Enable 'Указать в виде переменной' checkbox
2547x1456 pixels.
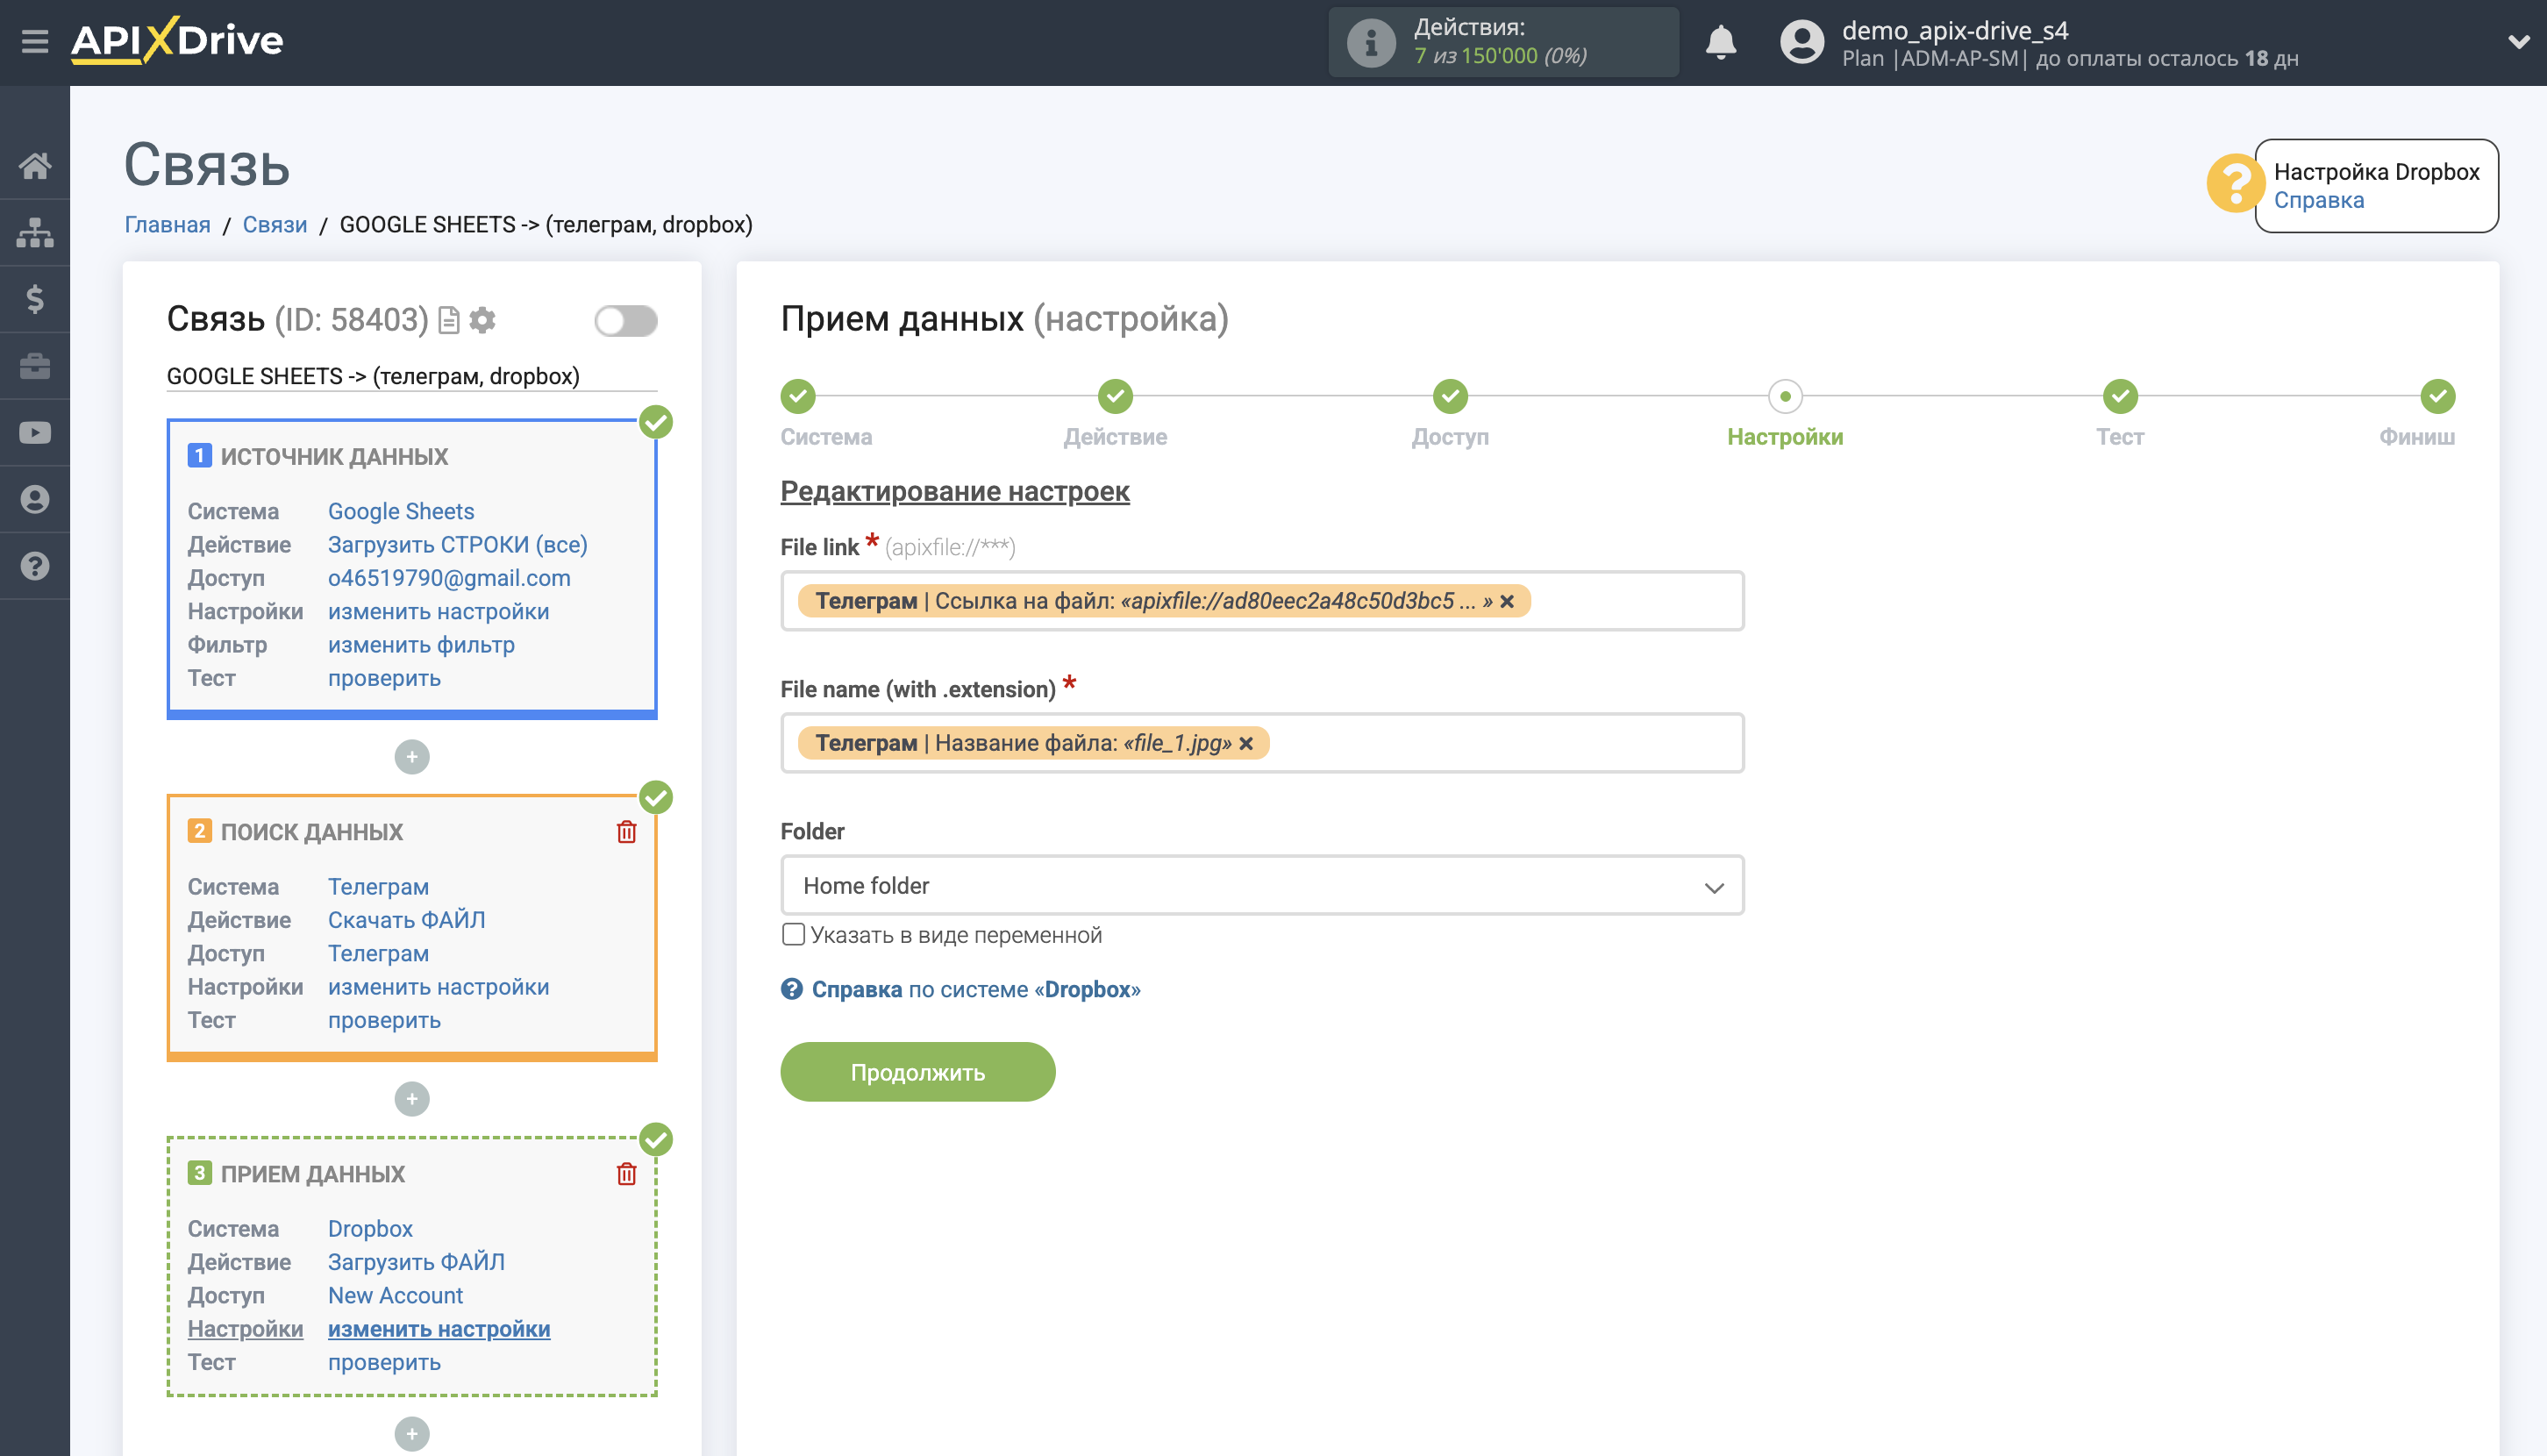pos(793,934)
